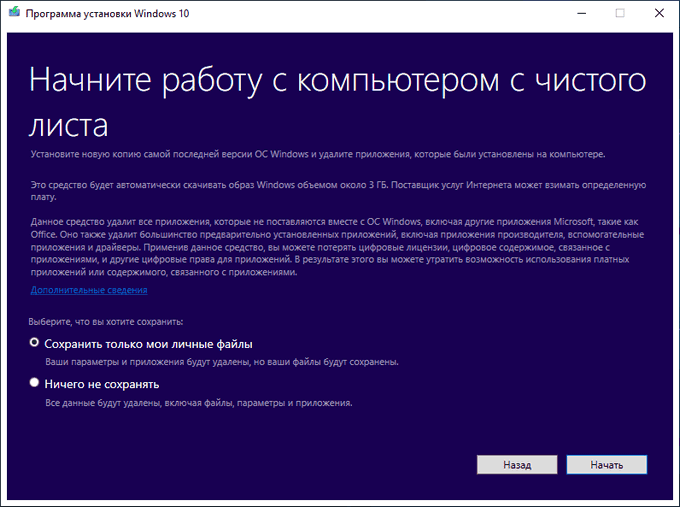Close the Windows 10 setup window
Screen dimensions: 680x507
(x=659, y=13)
